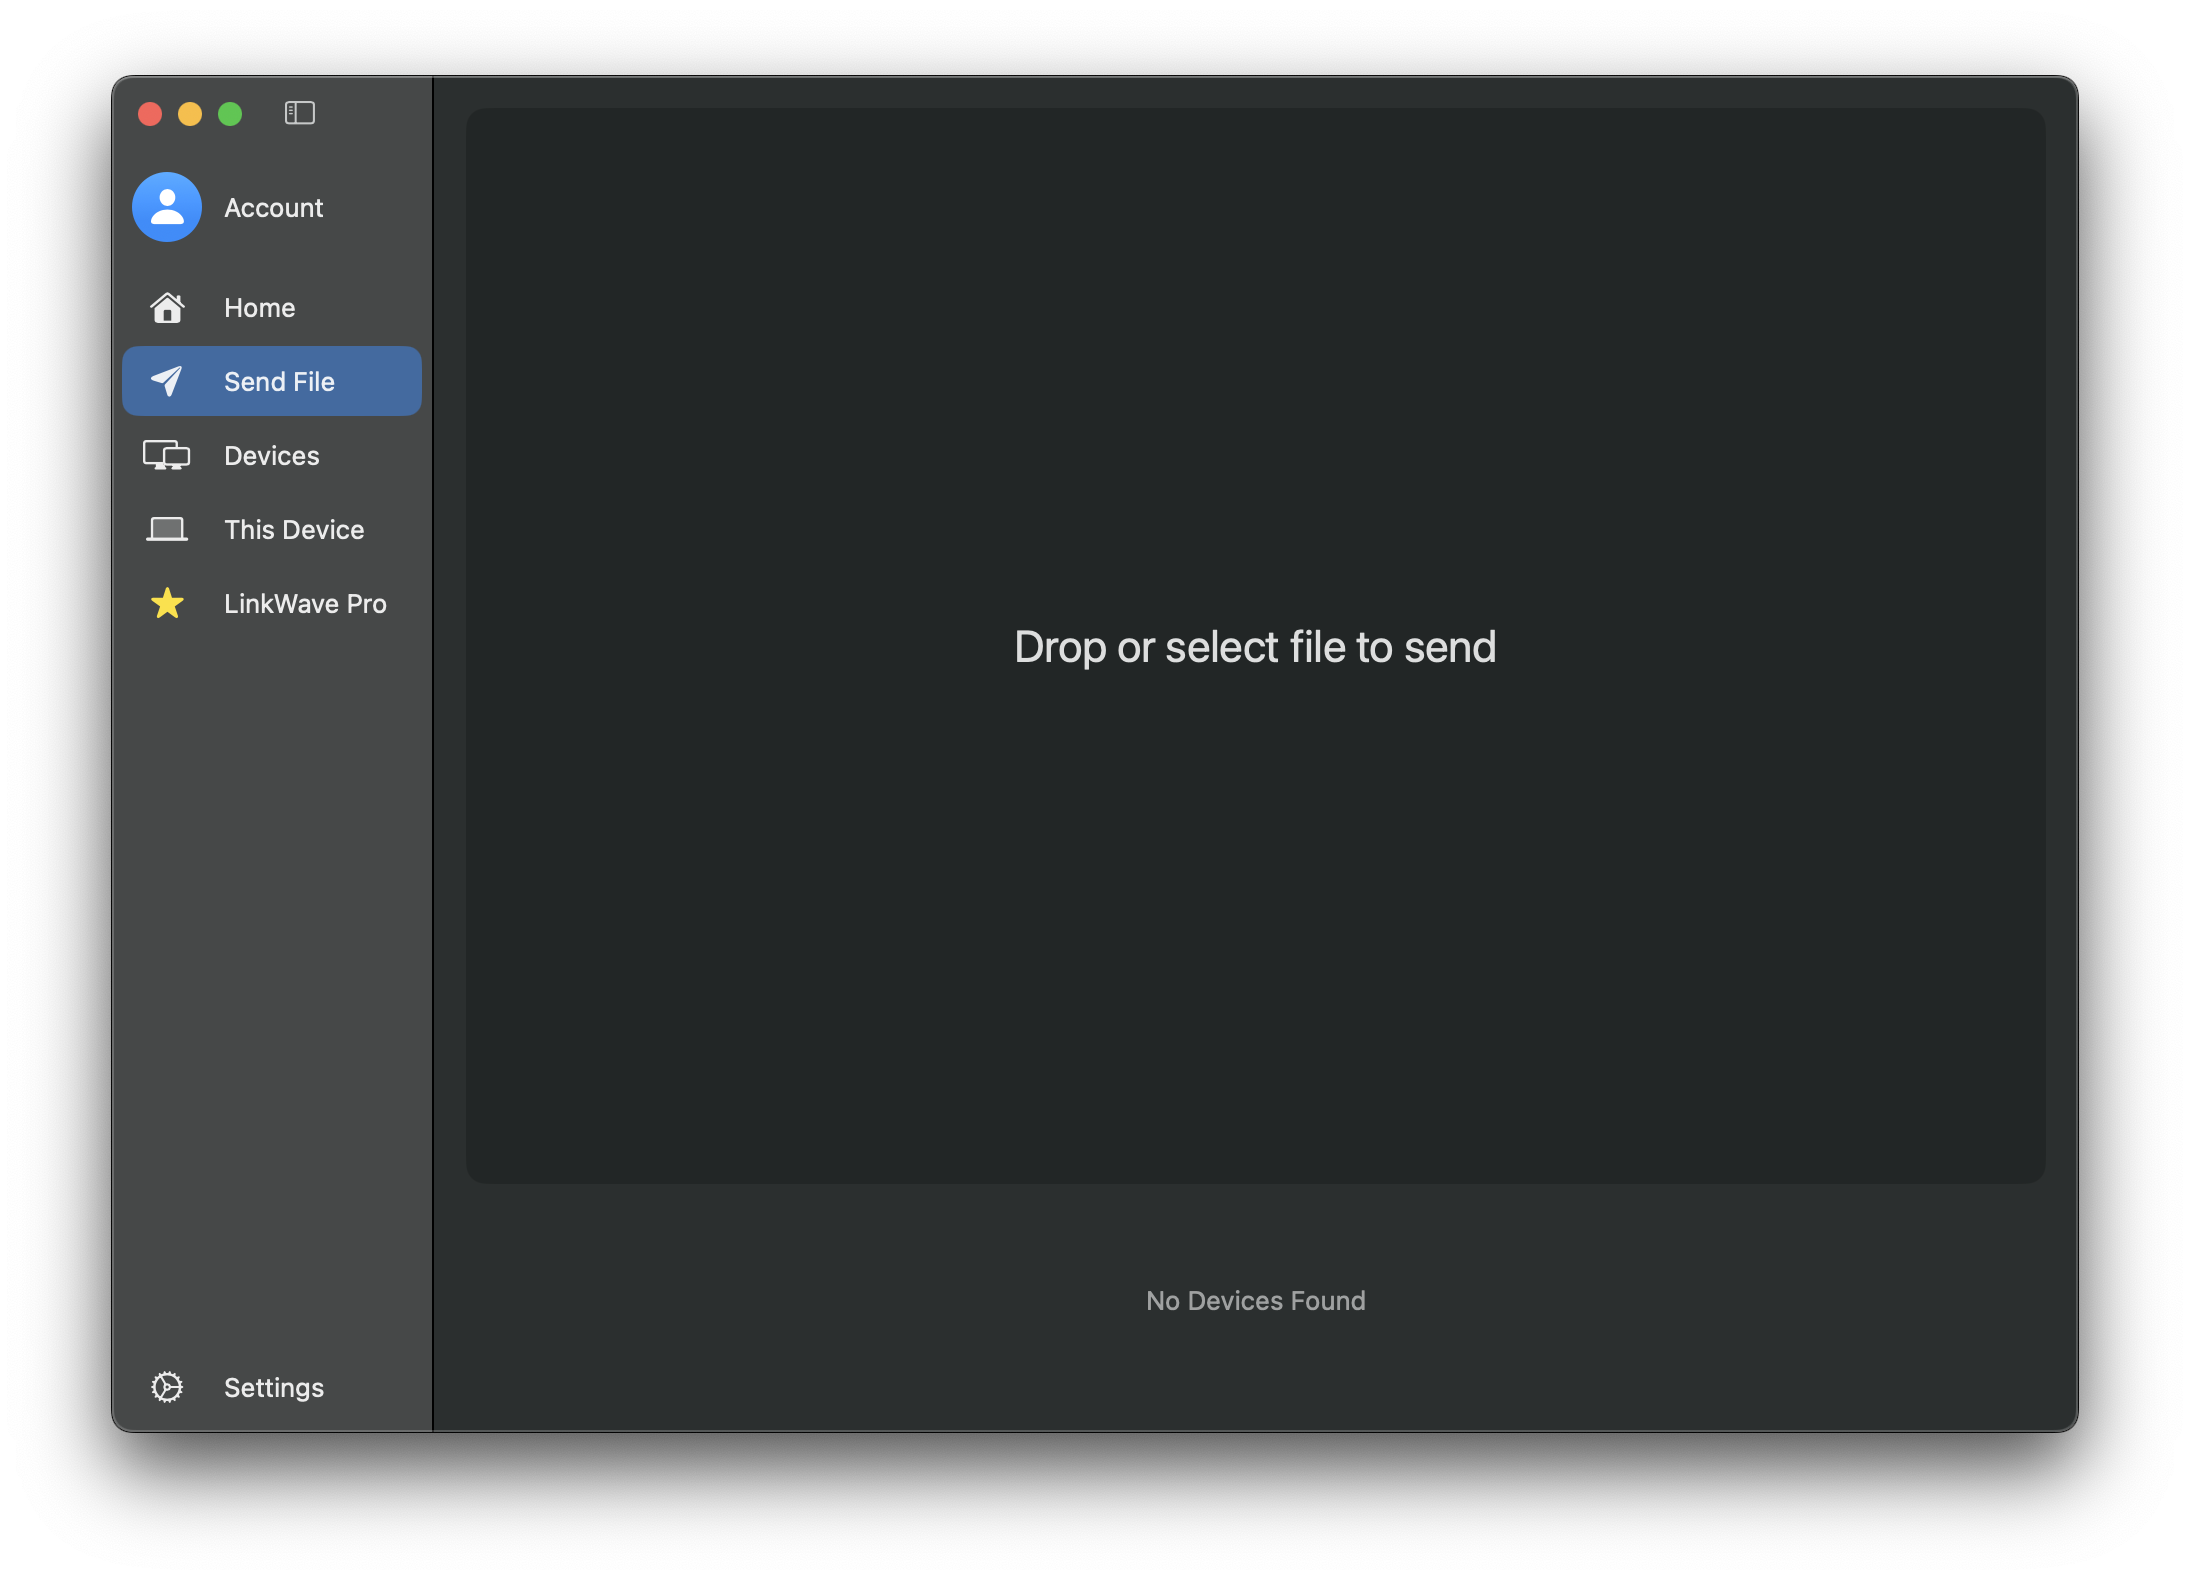This screenshot has height=1580, width=2190.
Task: Click the Devices monitors icon
Action: pos(166,455)
